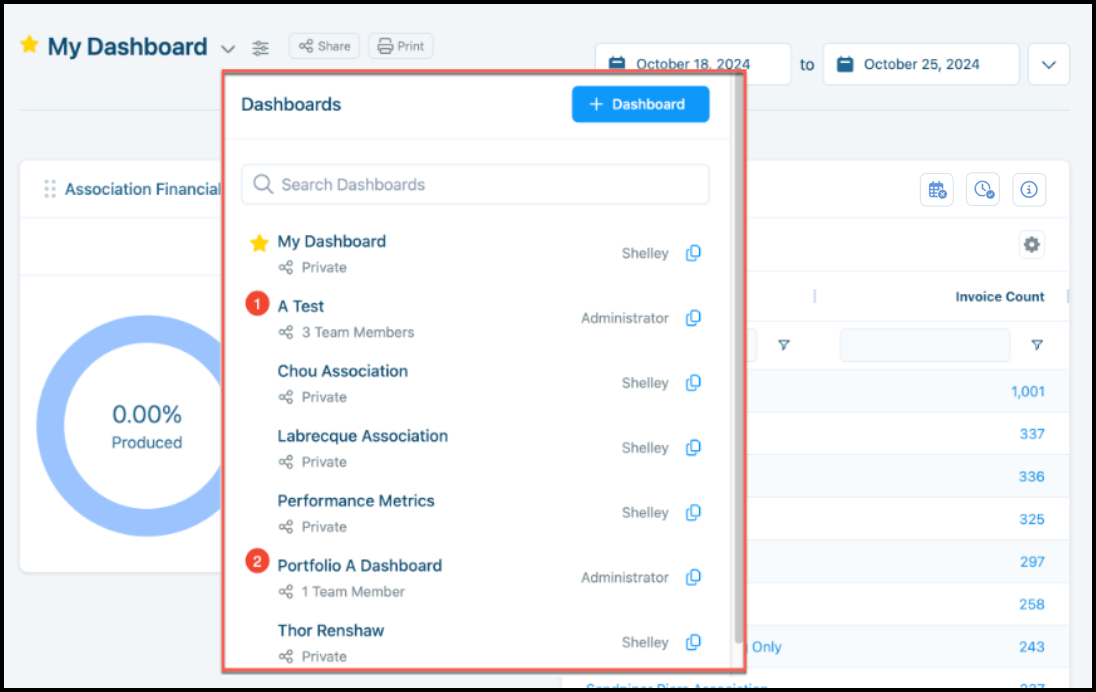The height and width of the screenshot is (692, 1096).
Task: Click the gold star beside My Dashboard title
Action: tap(29, 45)
